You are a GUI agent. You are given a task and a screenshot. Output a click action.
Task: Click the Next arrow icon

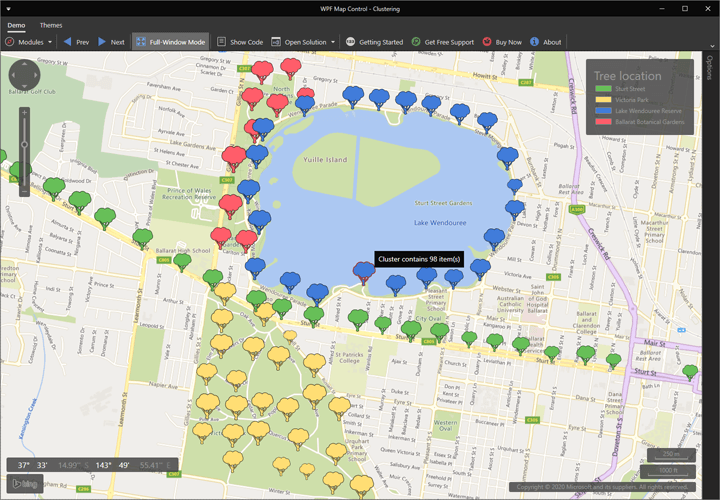(103, 42)
